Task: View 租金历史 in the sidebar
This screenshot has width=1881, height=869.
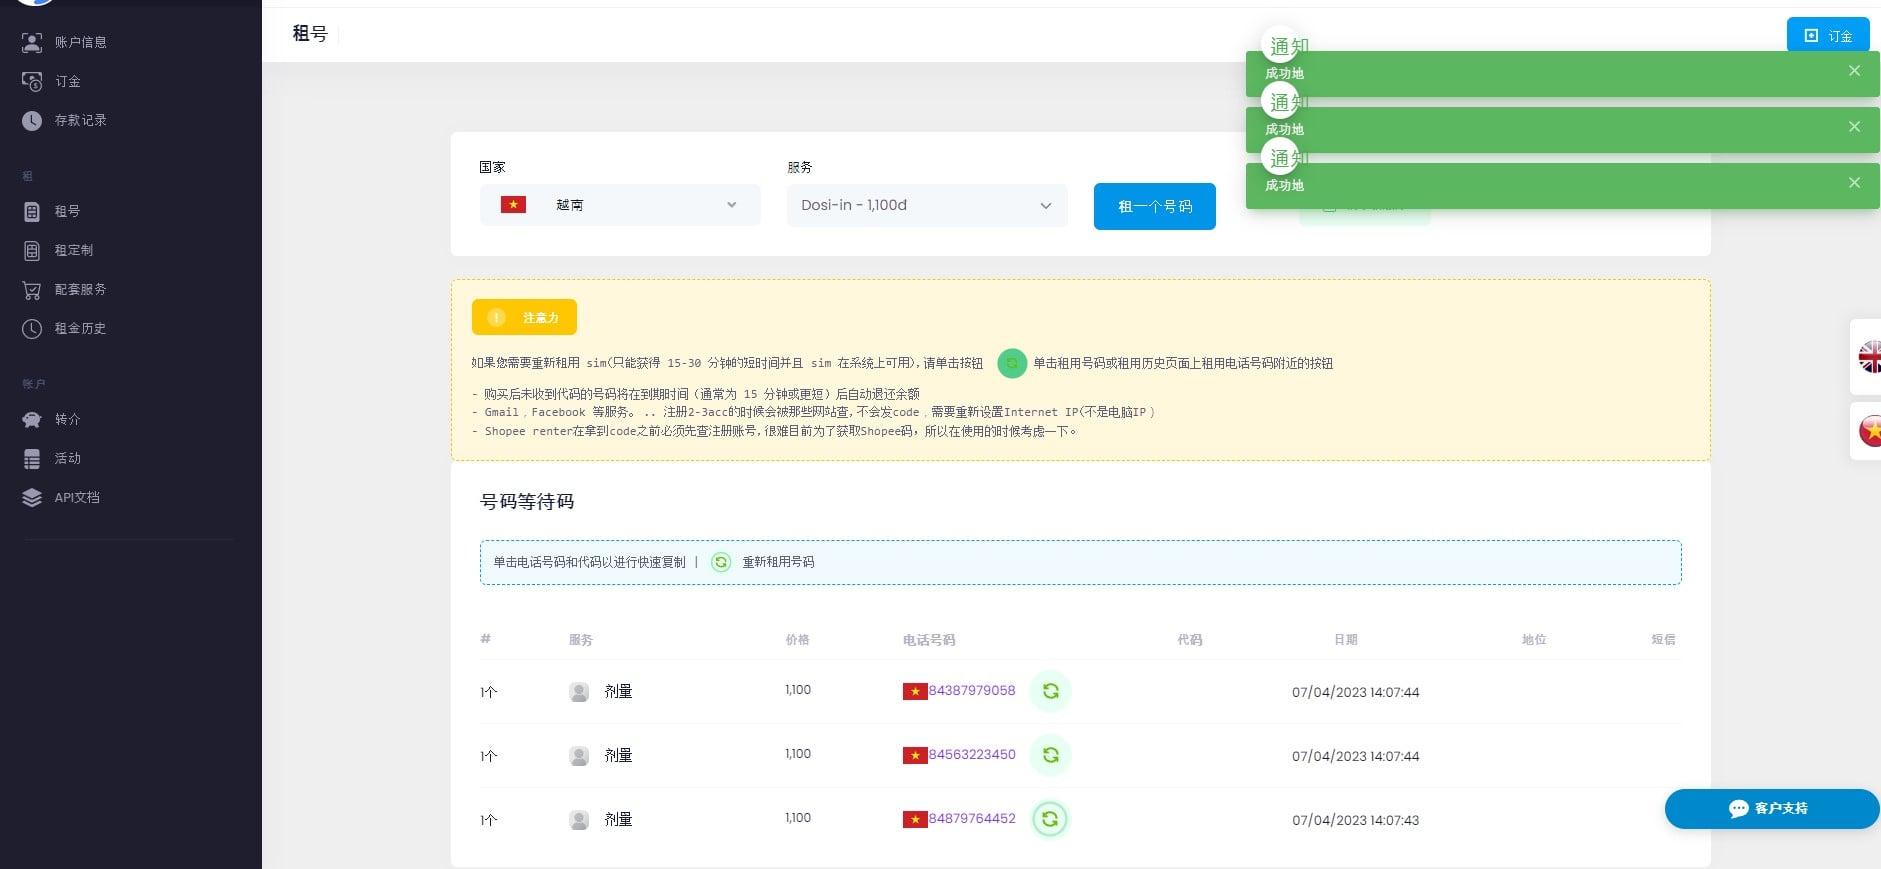Action: [x=80, y=328]
